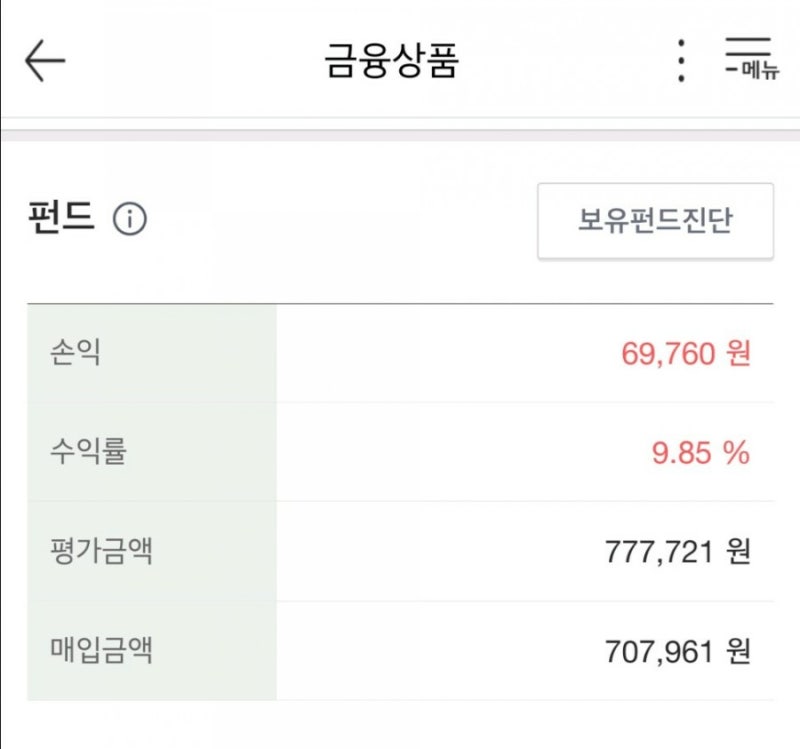Open the 메뉴 hamburger menu icon
Screen dimensions: 800x749
click(x=752, y=58)
